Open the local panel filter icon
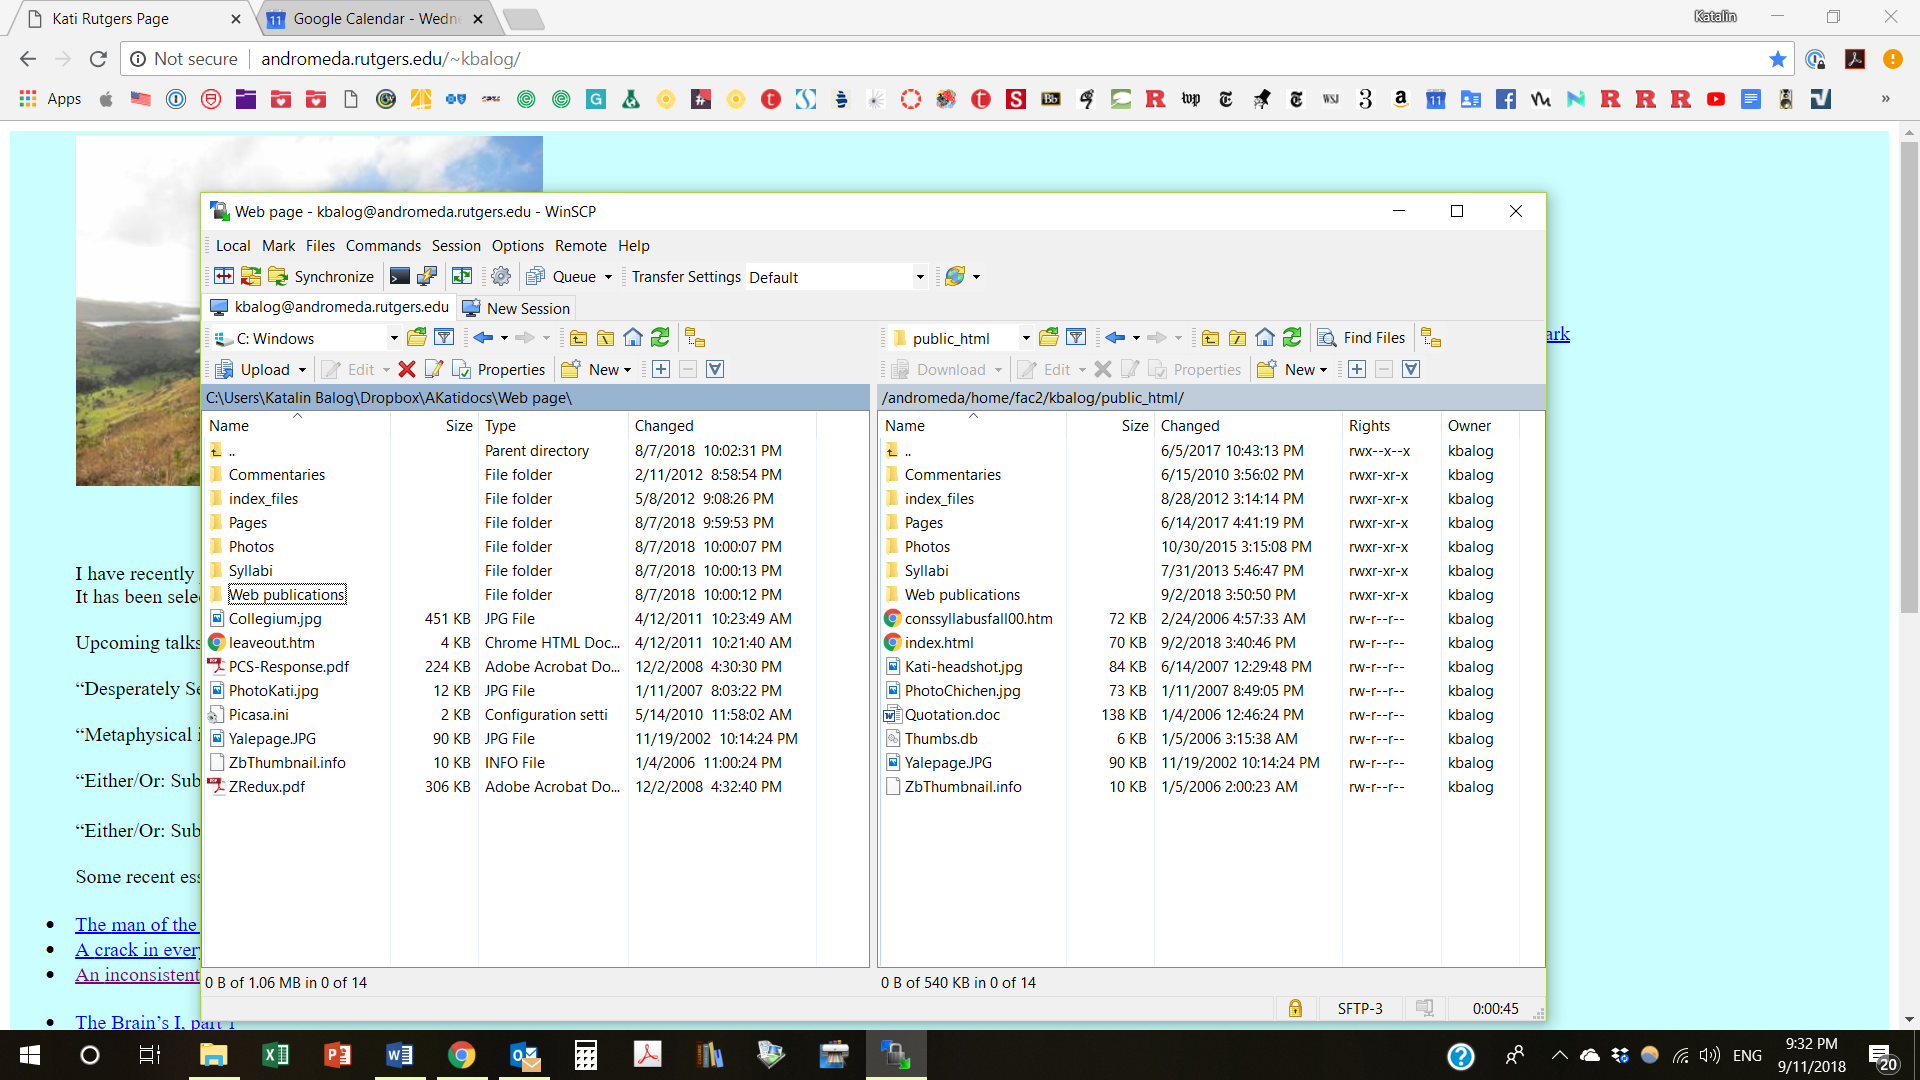This screenshot has height=1080, width=1920. [444, 338]
